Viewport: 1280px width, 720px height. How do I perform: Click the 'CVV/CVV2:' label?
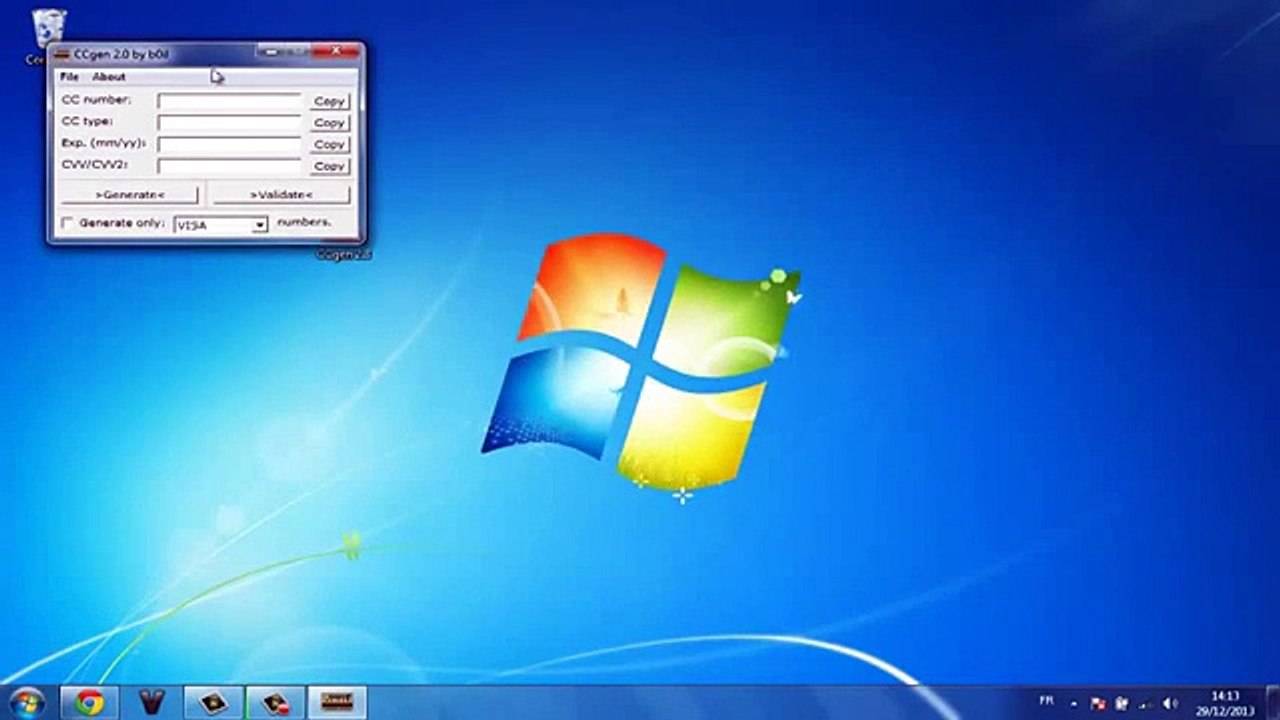(94, 164)
